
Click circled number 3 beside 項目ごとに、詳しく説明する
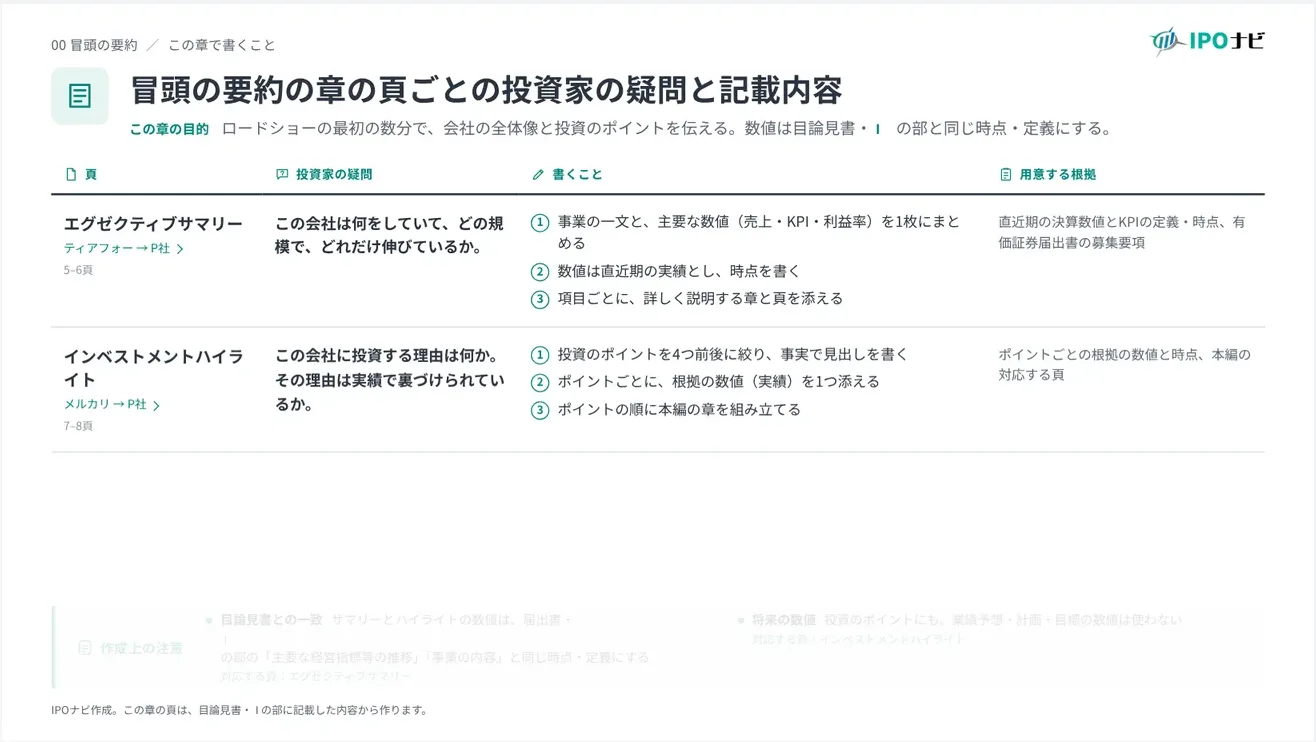[540, 298]
